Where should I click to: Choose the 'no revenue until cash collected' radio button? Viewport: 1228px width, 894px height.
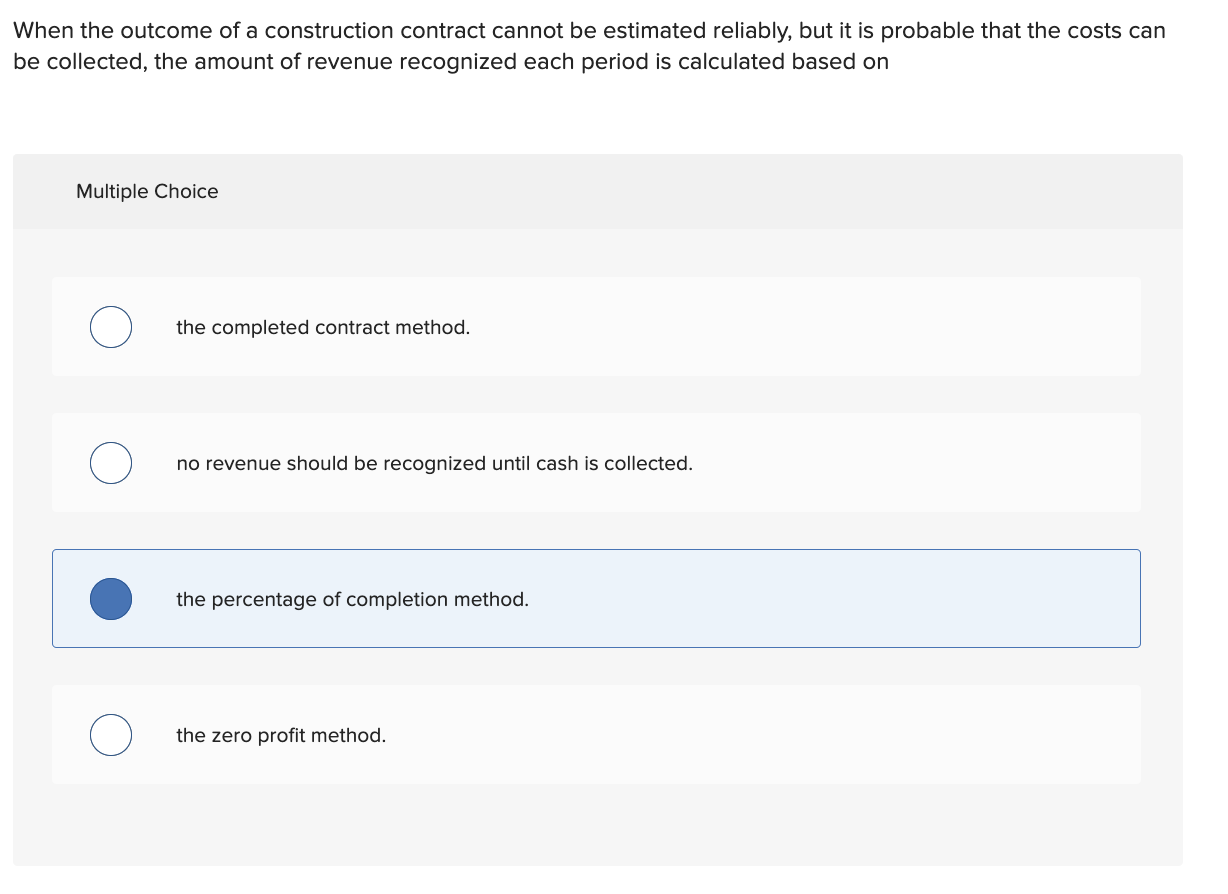click(111, 463)
